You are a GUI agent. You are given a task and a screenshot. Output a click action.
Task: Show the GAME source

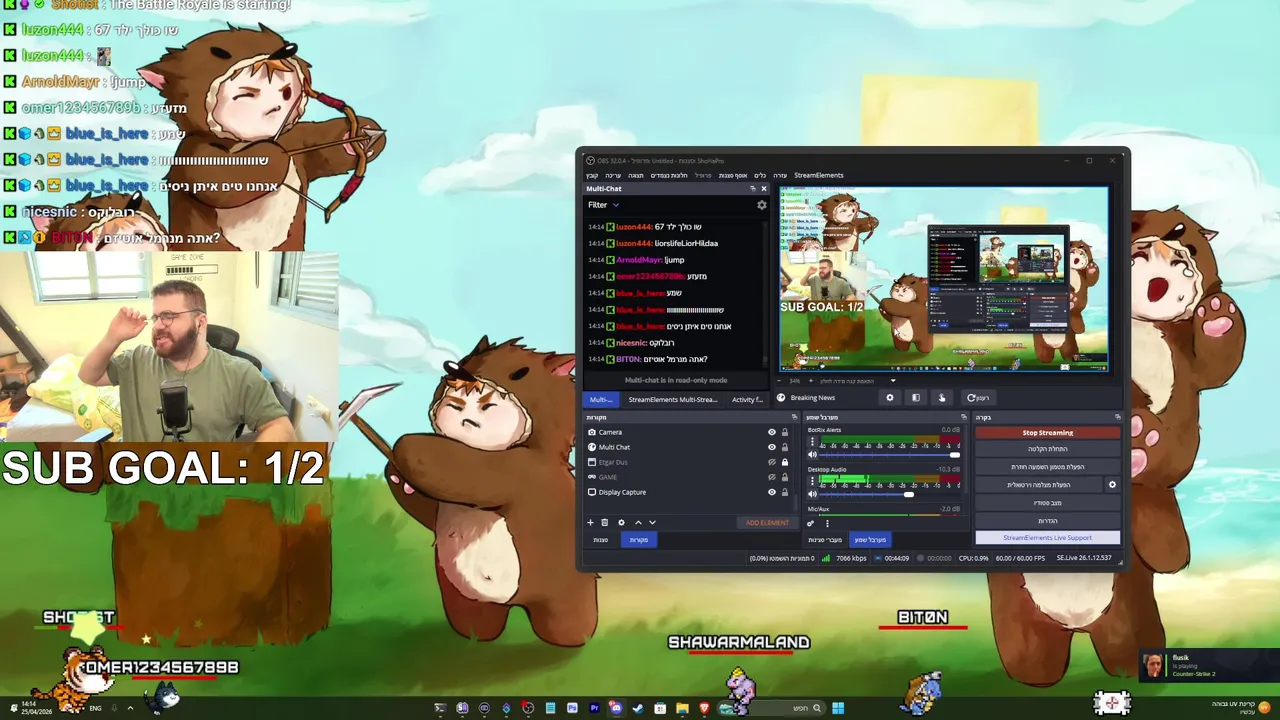[x=771, y=477]
